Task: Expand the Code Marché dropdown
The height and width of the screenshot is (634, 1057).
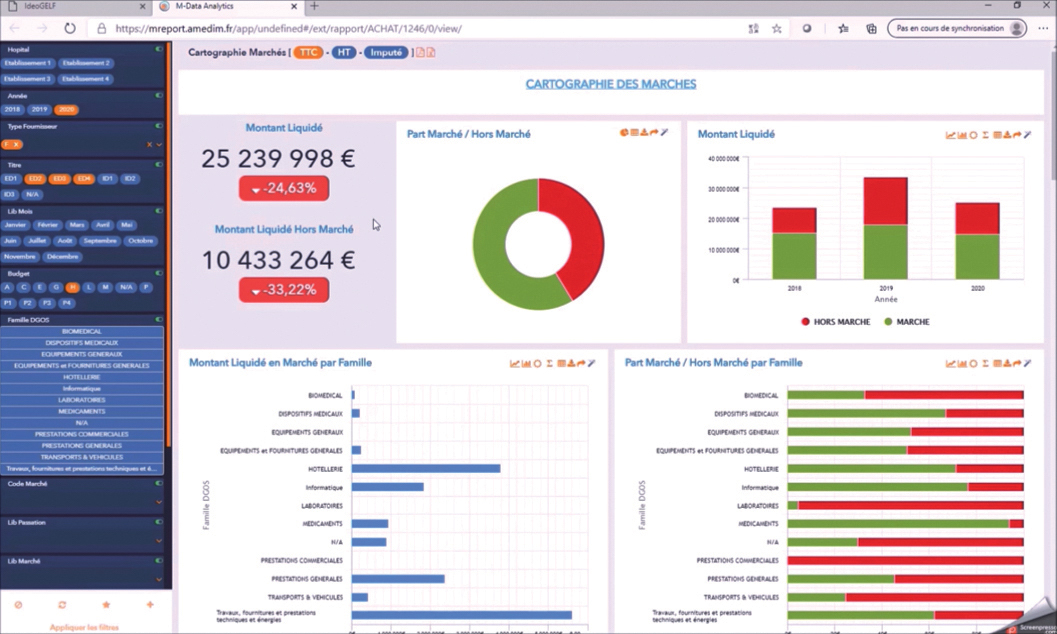Action: point(159,502)
